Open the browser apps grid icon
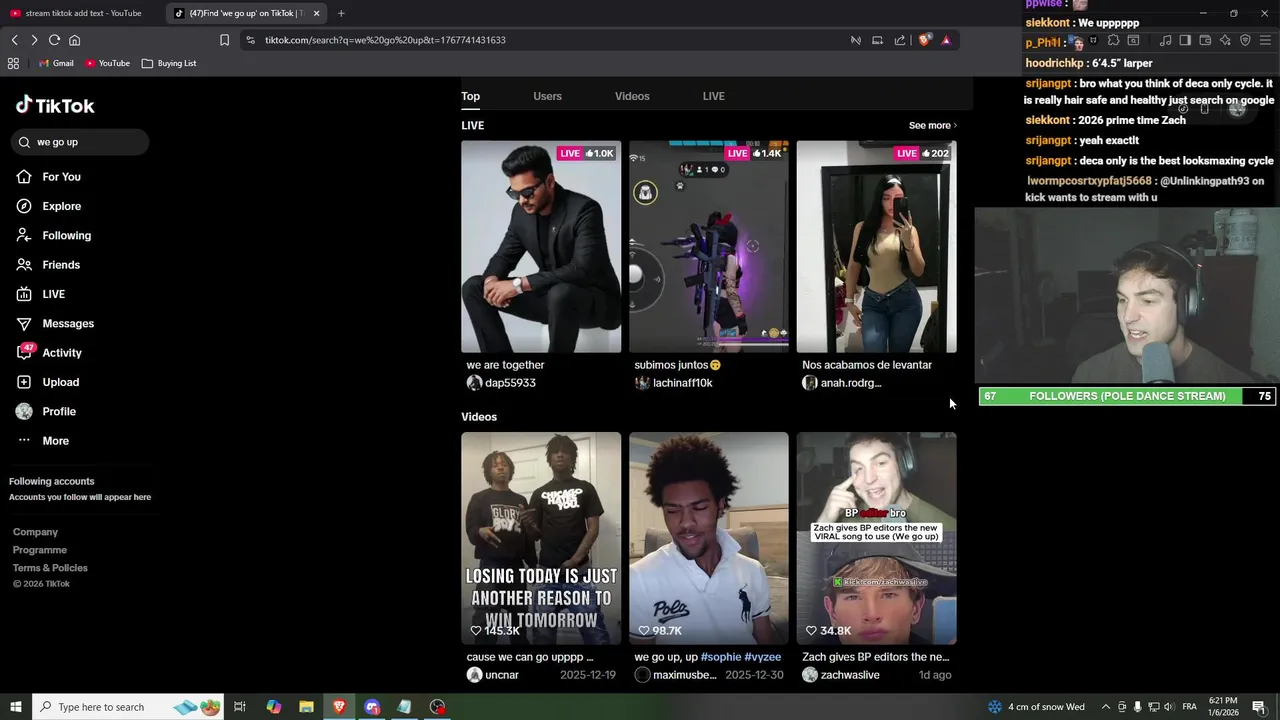Image resolution: width=1280 pixels, height=720 pixels. 13,63
